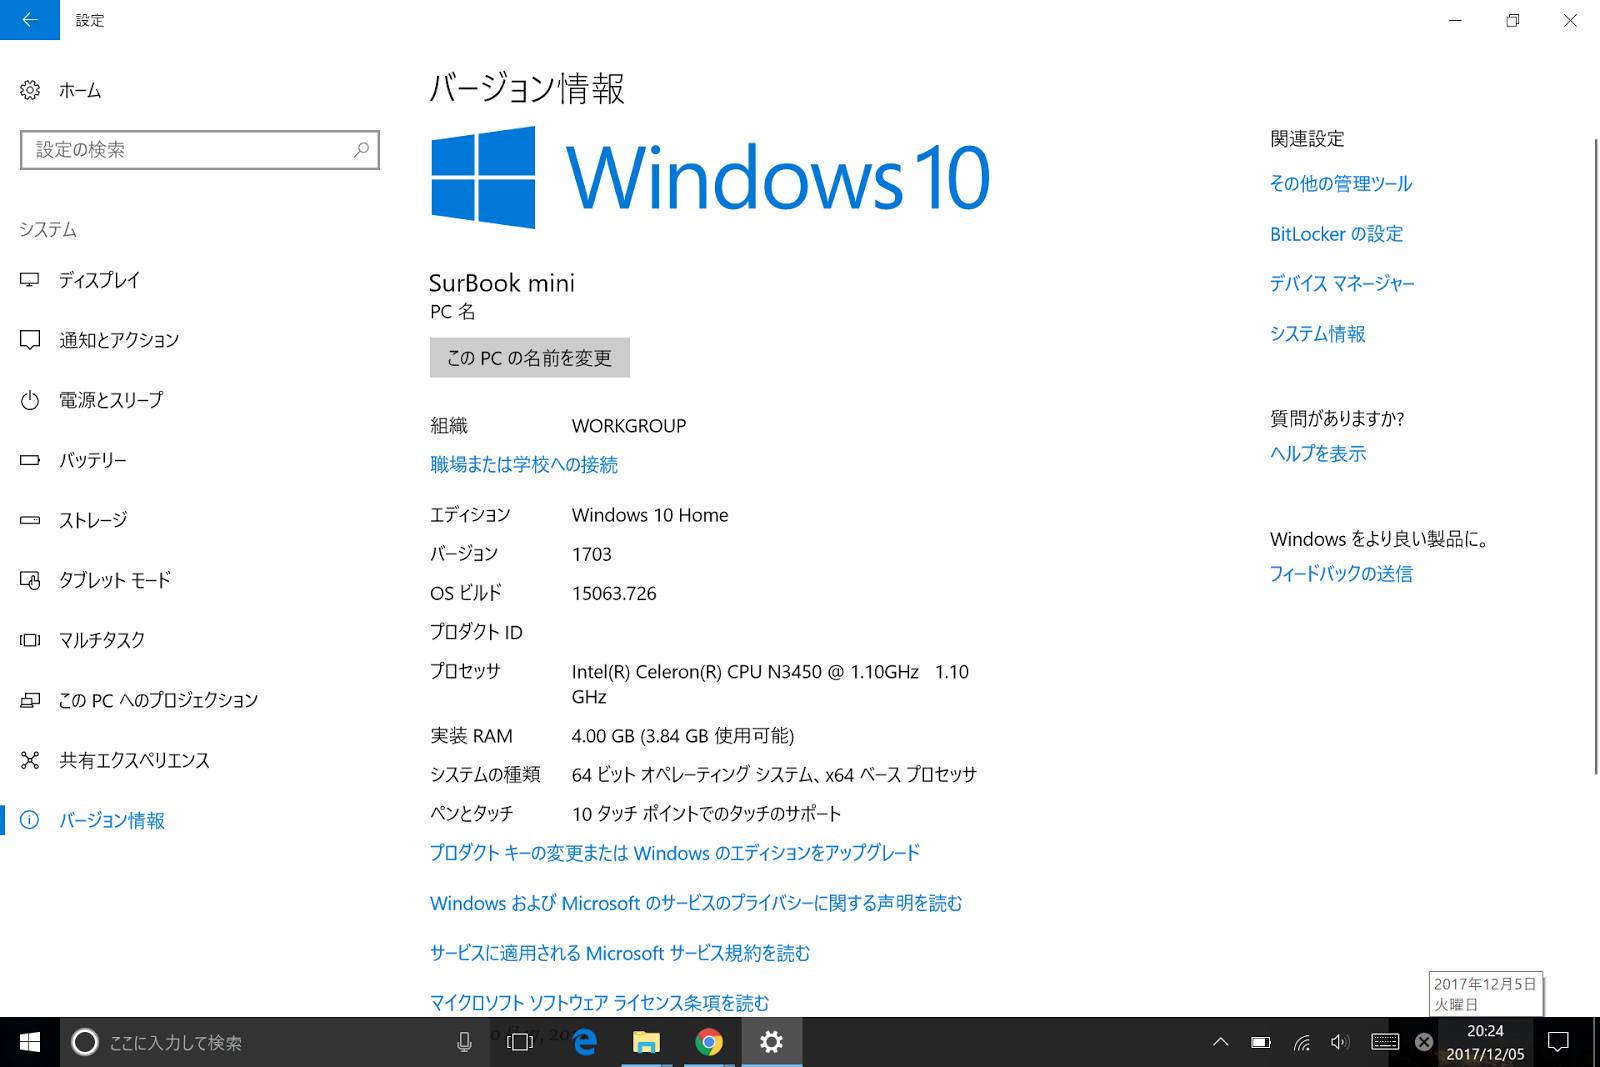Click the notifications and actions icon
This screenshot has width=1600, height=1067.
coord(30,340)
